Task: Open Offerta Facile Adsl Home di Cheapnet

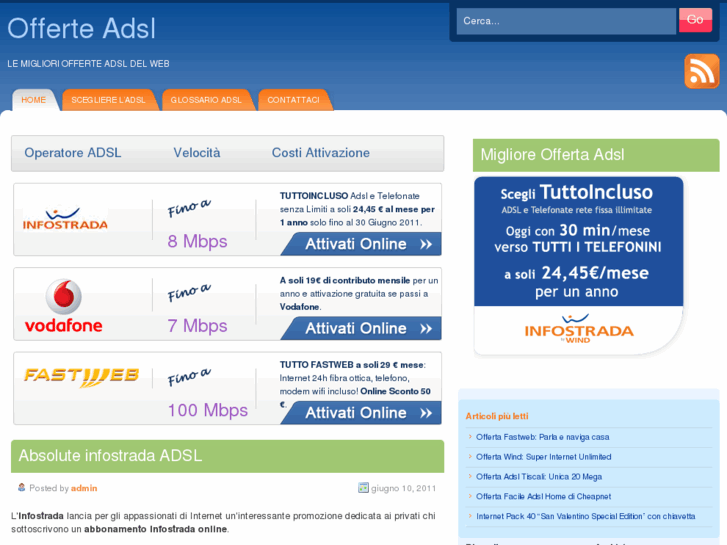Action: coord(543,497)
